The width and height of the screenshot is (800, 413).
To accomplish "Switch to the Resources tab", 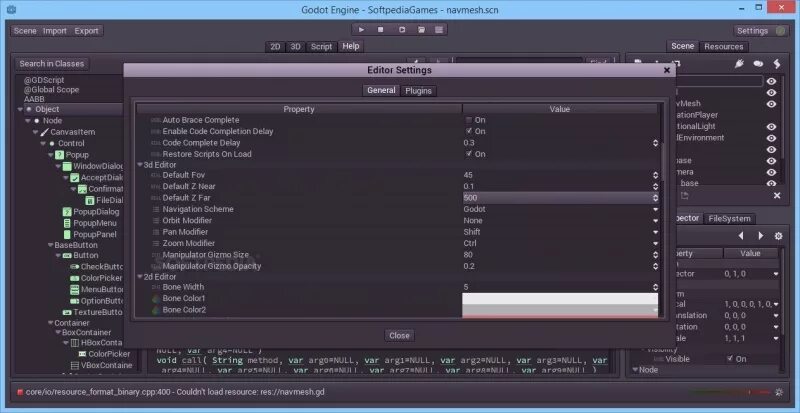I will (723, 46).
